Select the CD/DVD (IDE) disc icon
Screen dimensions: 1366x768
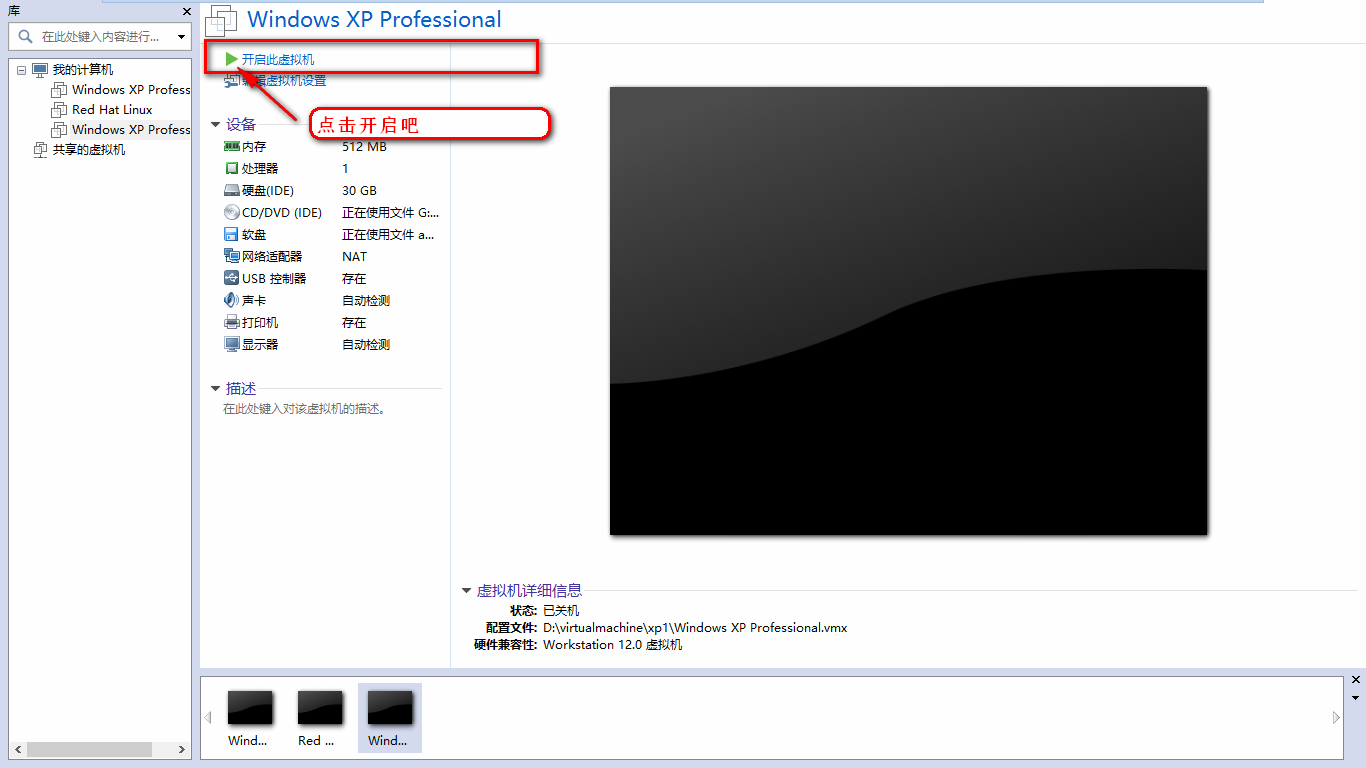(x=232, y=213)
